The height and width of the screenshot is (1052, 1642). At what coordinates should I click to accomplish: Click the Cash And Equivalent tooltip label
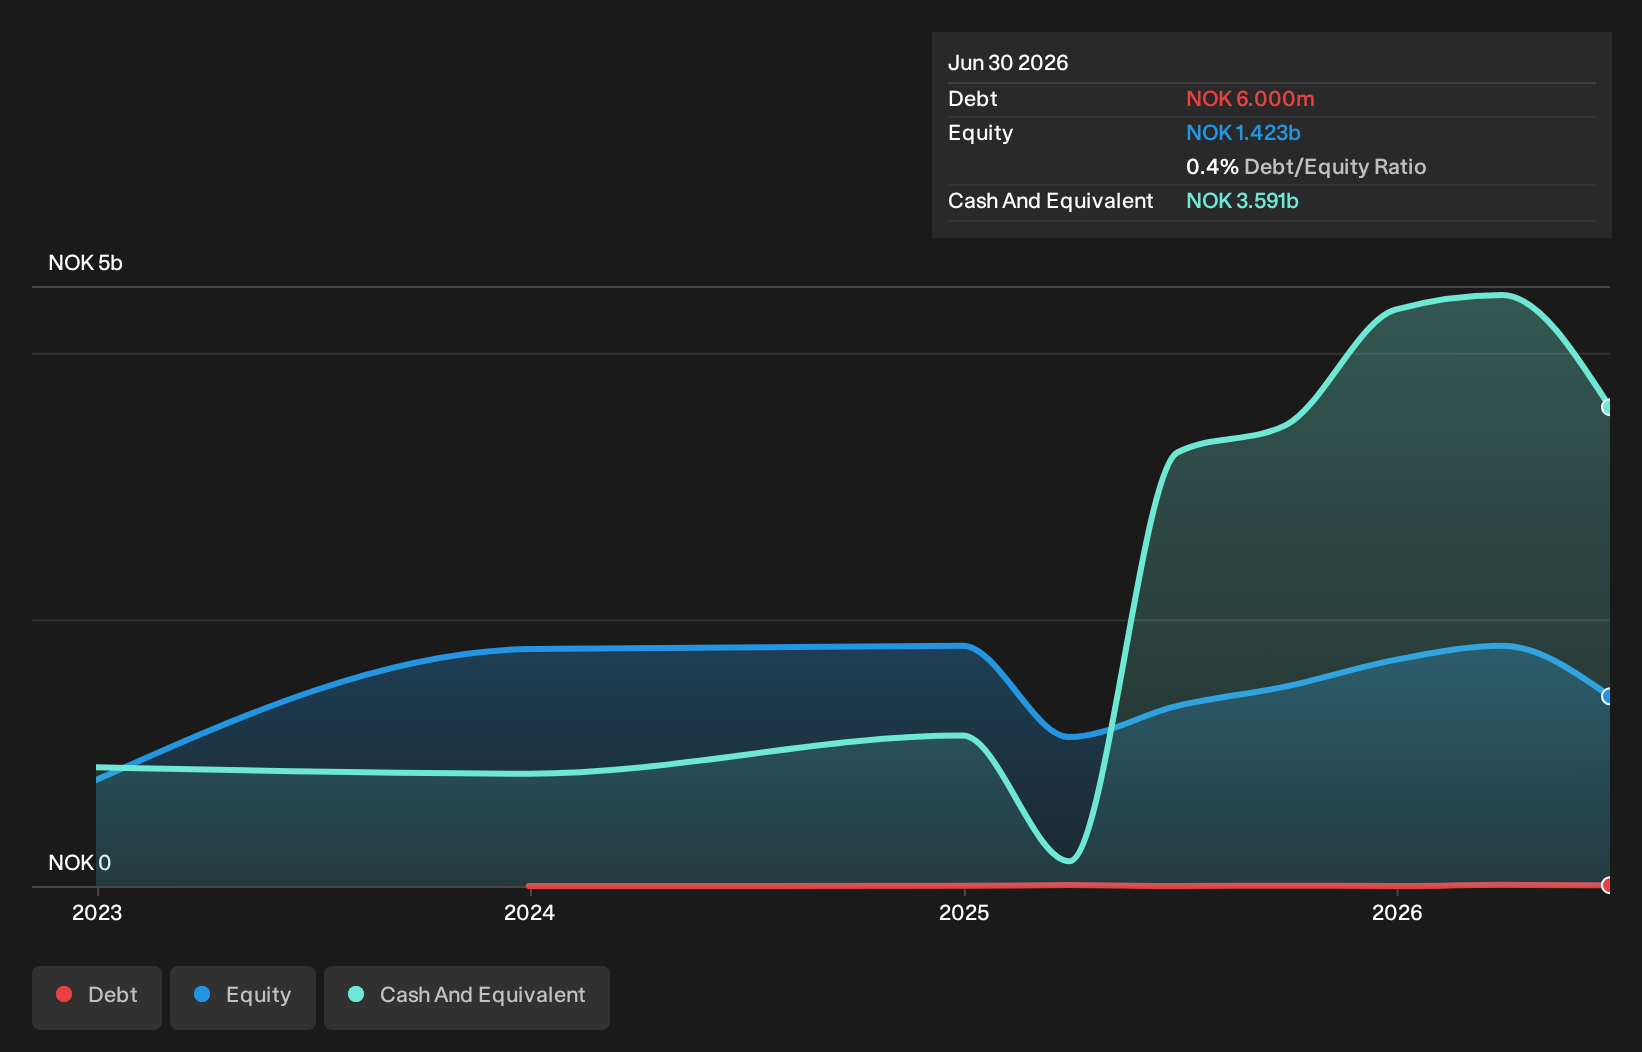(1051, 201)
